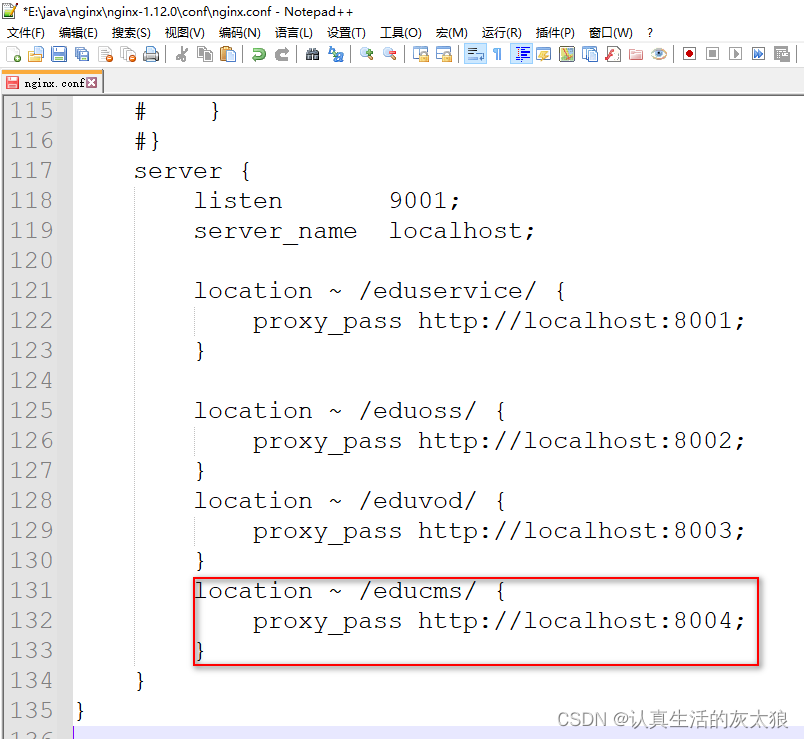Open the 宏(M) menu
This screenshot has height=739, width=804.
click(x=451, y=33)
